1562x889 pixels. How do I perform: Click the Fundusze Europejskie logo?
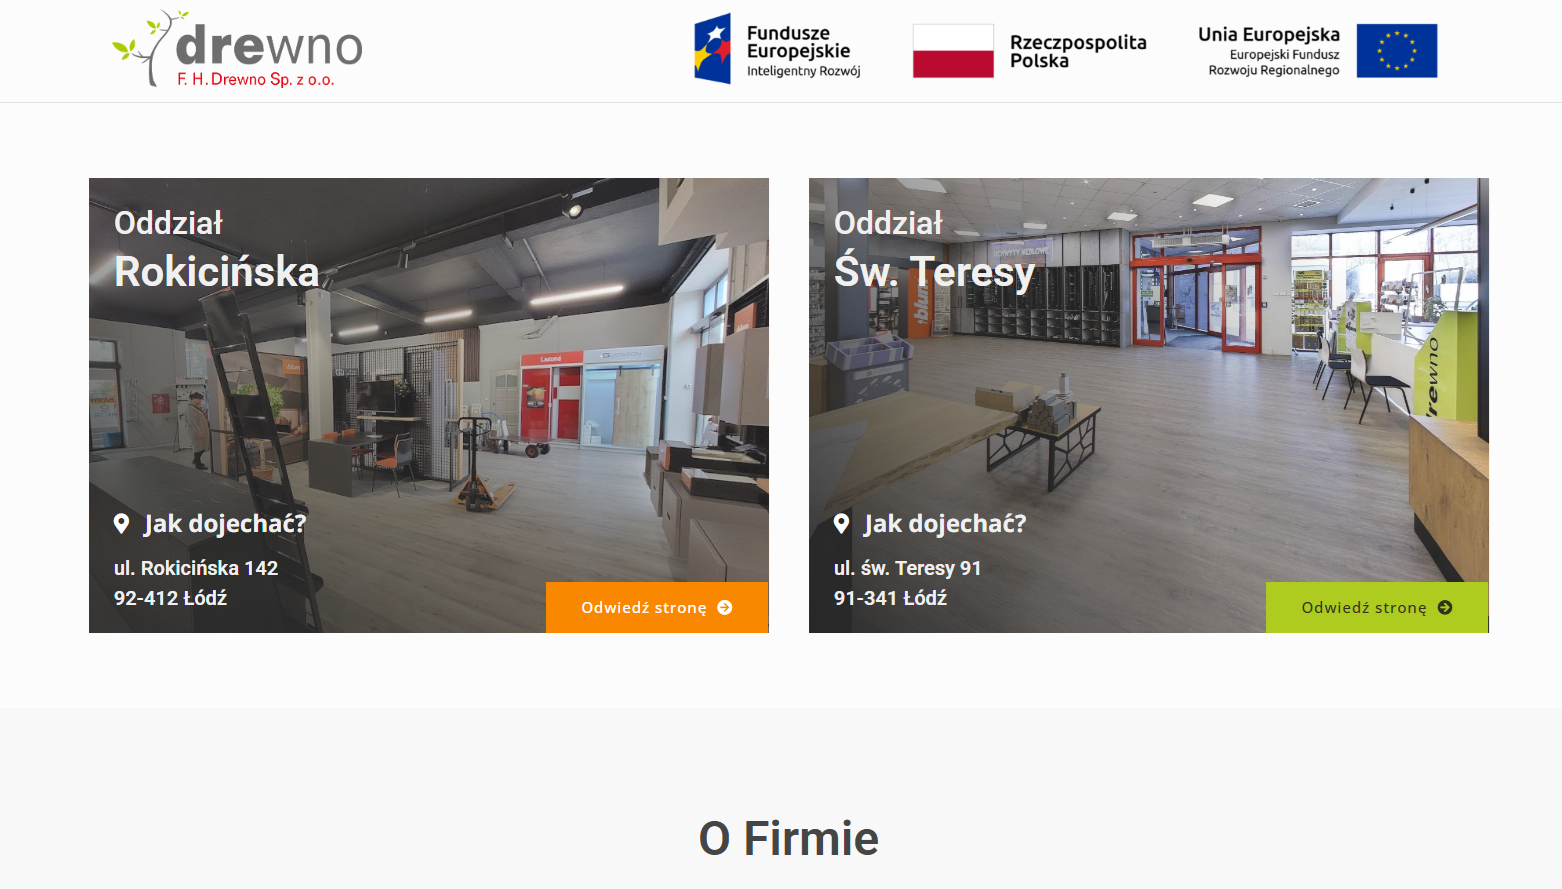pos(778,49)
